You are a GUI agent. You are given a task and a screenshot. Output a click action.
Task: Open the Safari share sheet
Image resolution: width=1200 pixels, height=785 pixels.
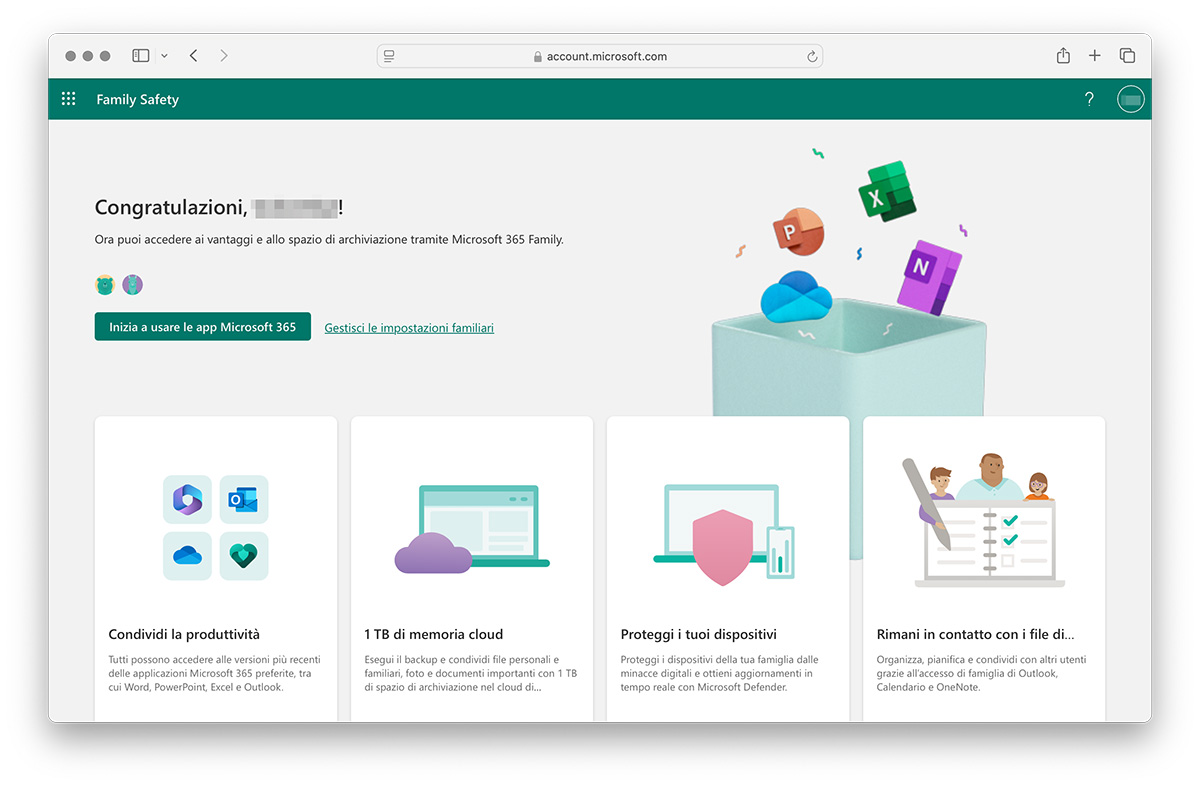[x=1063, y=56]
